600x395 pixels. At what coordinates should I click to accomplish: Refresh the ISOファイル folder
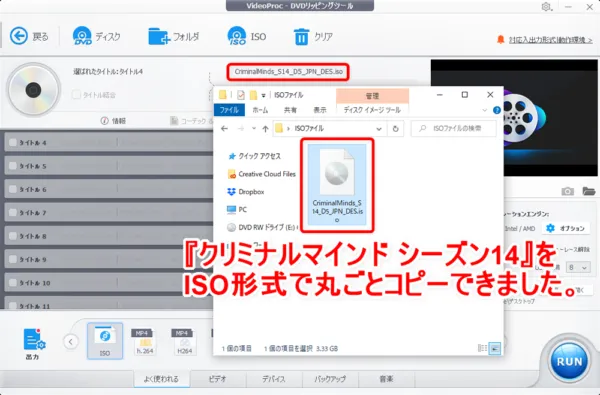(396, 129)
